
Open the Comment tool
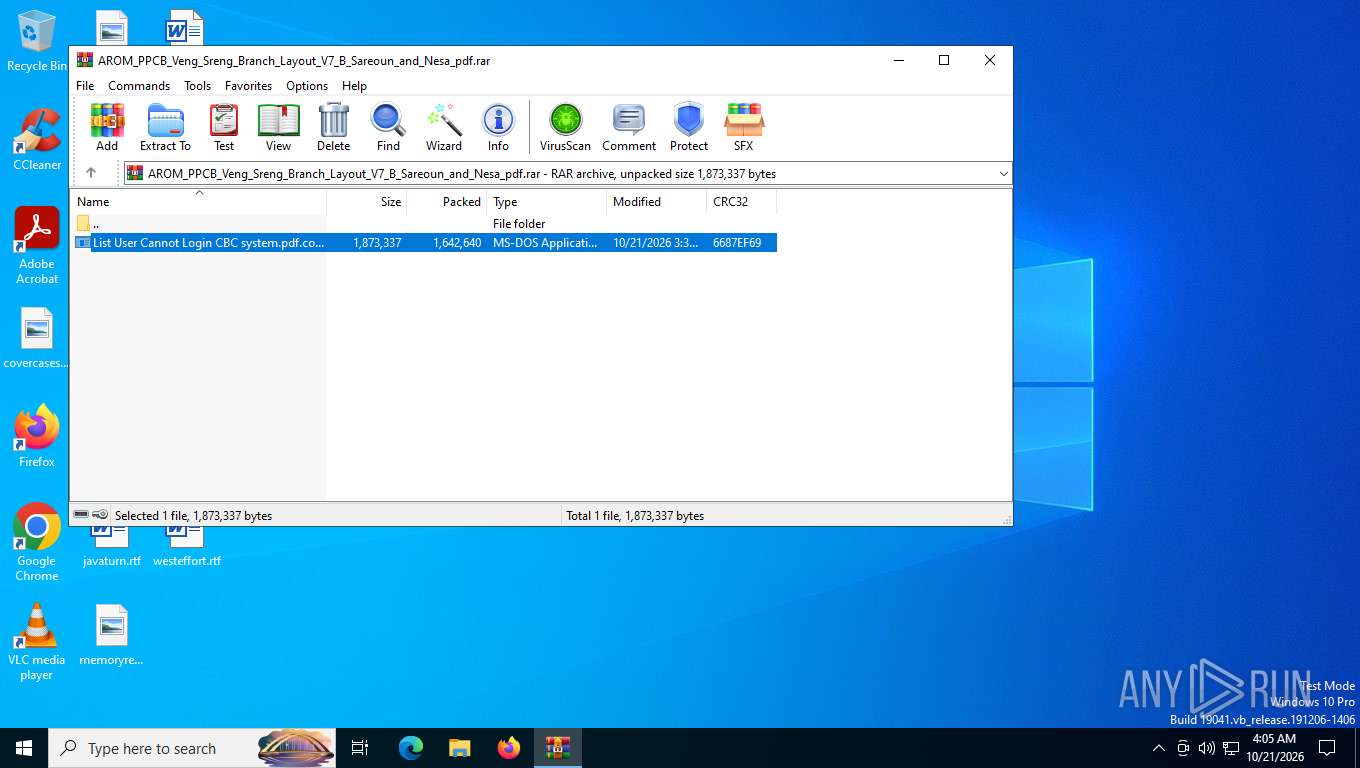click(629, 127)
